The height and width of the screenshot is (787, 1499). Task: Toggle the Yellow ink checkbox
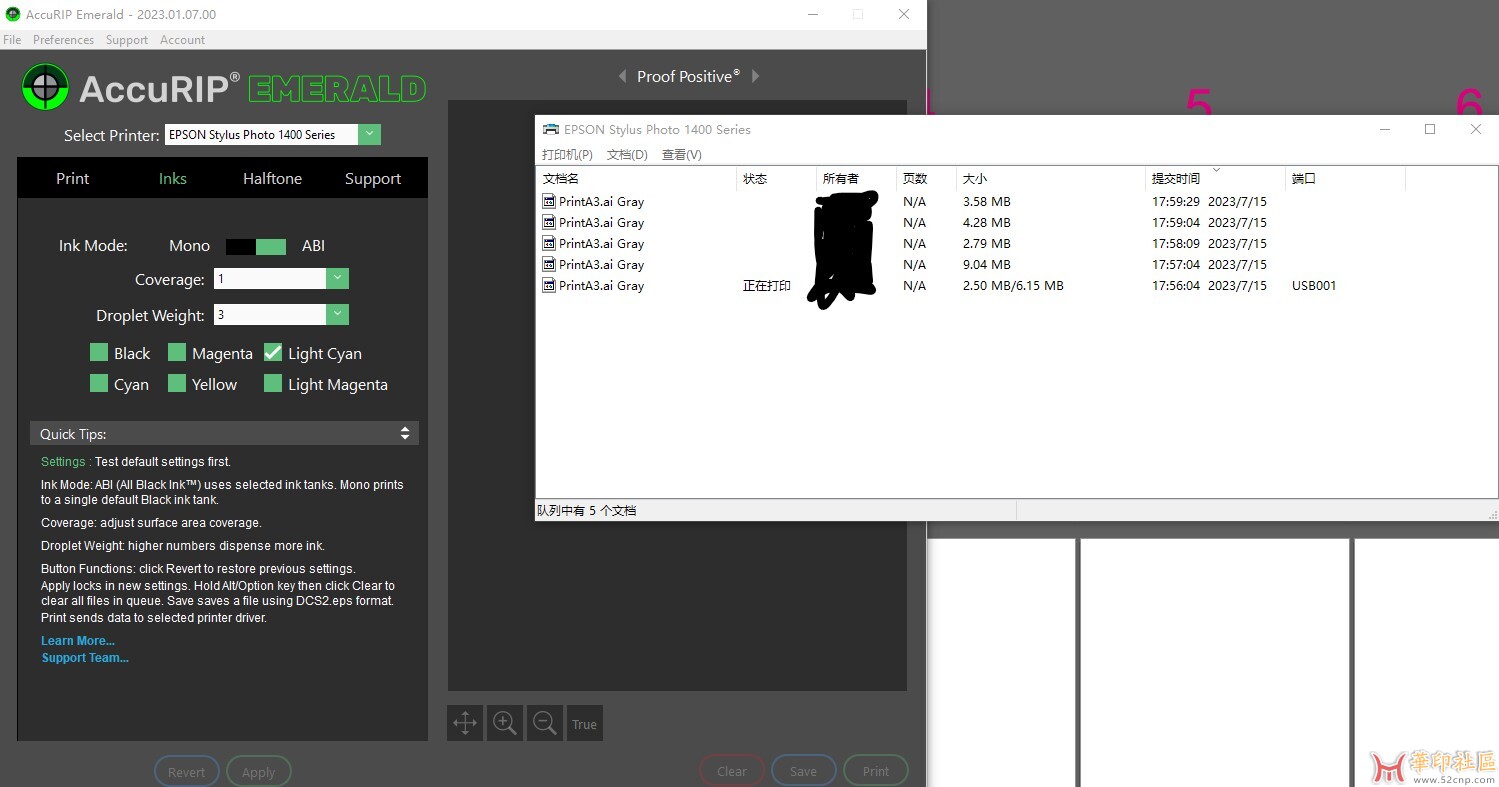tap(177, 383)
